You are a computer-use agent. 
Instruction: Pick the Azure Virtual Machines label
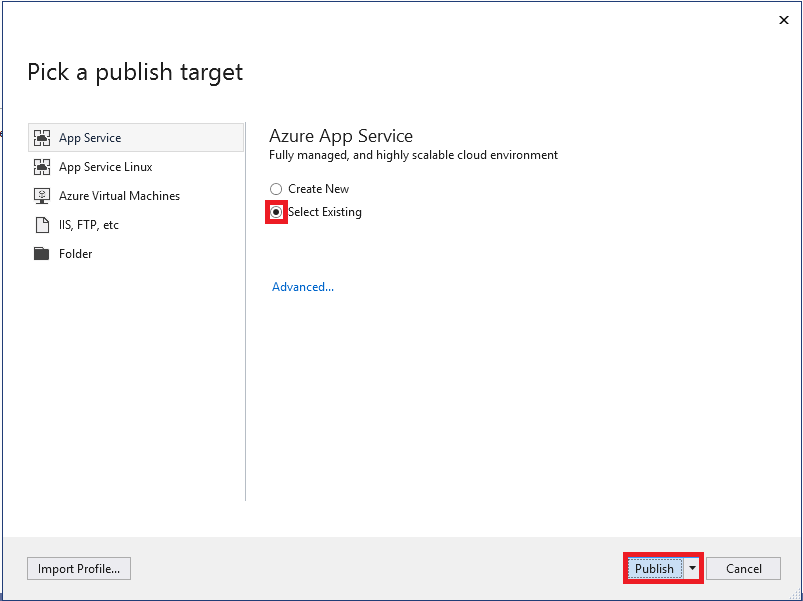coord(119,196)
